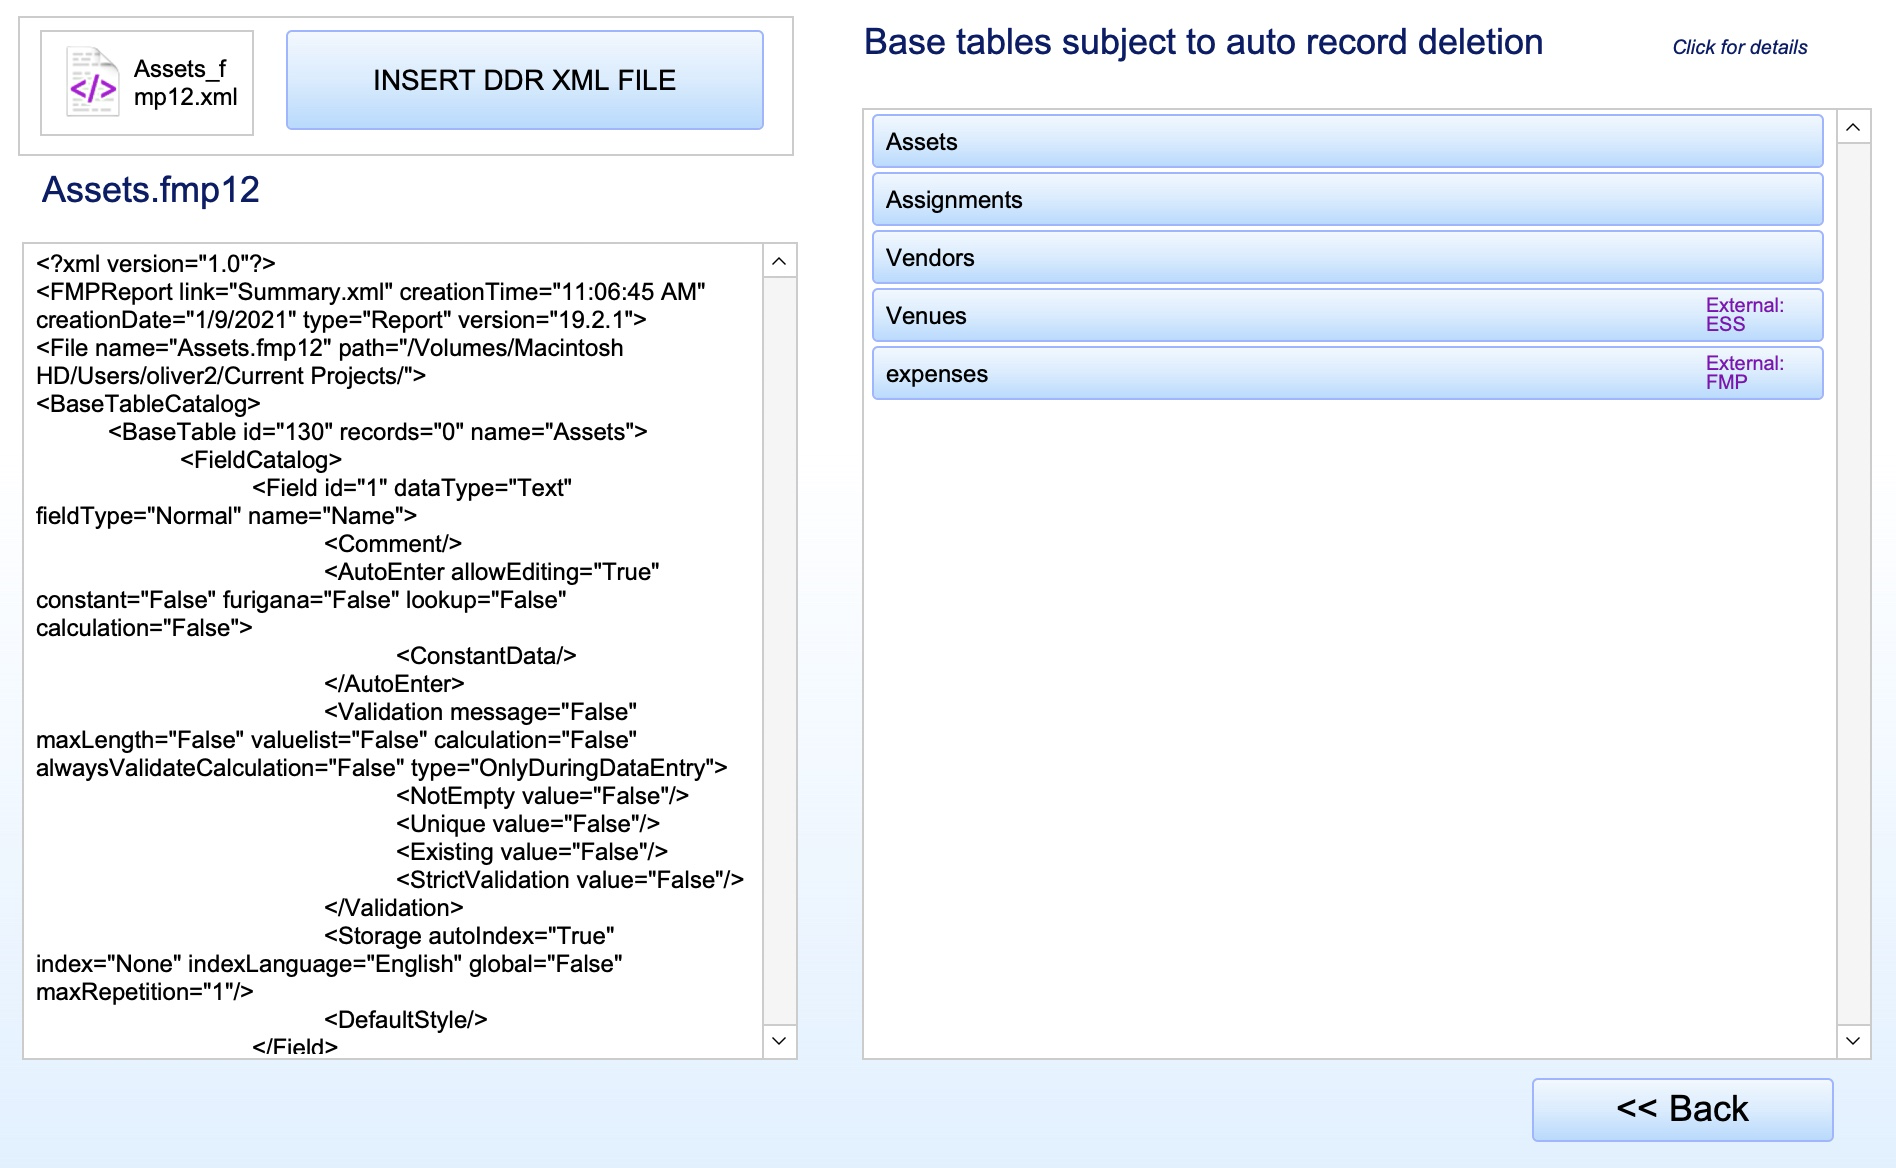Open the Venues base table row
Viewport: 1896px width, 1168px height.
[1347, 316]
